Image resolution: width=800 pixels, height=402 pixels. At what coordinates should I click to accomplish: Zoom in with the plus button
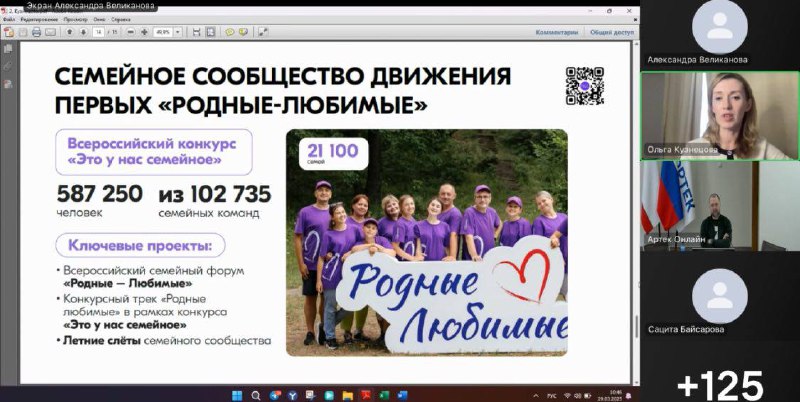(x=144, y=32)
